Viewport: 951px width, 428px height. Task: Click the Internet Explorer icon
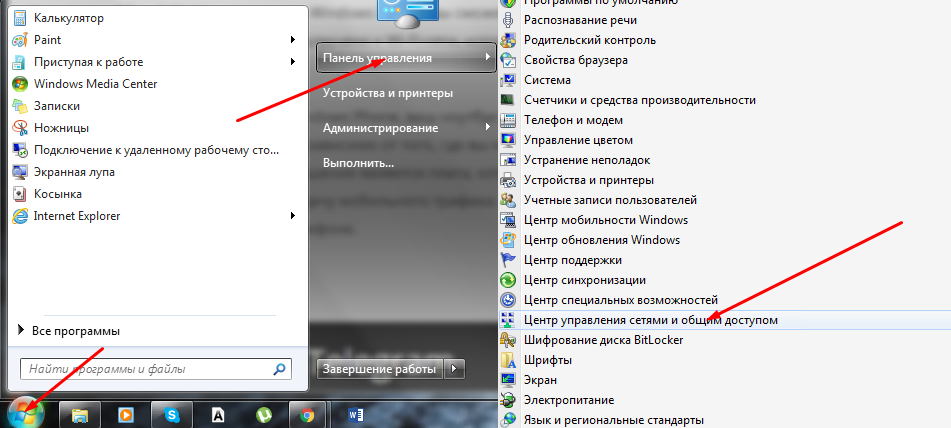20,216
